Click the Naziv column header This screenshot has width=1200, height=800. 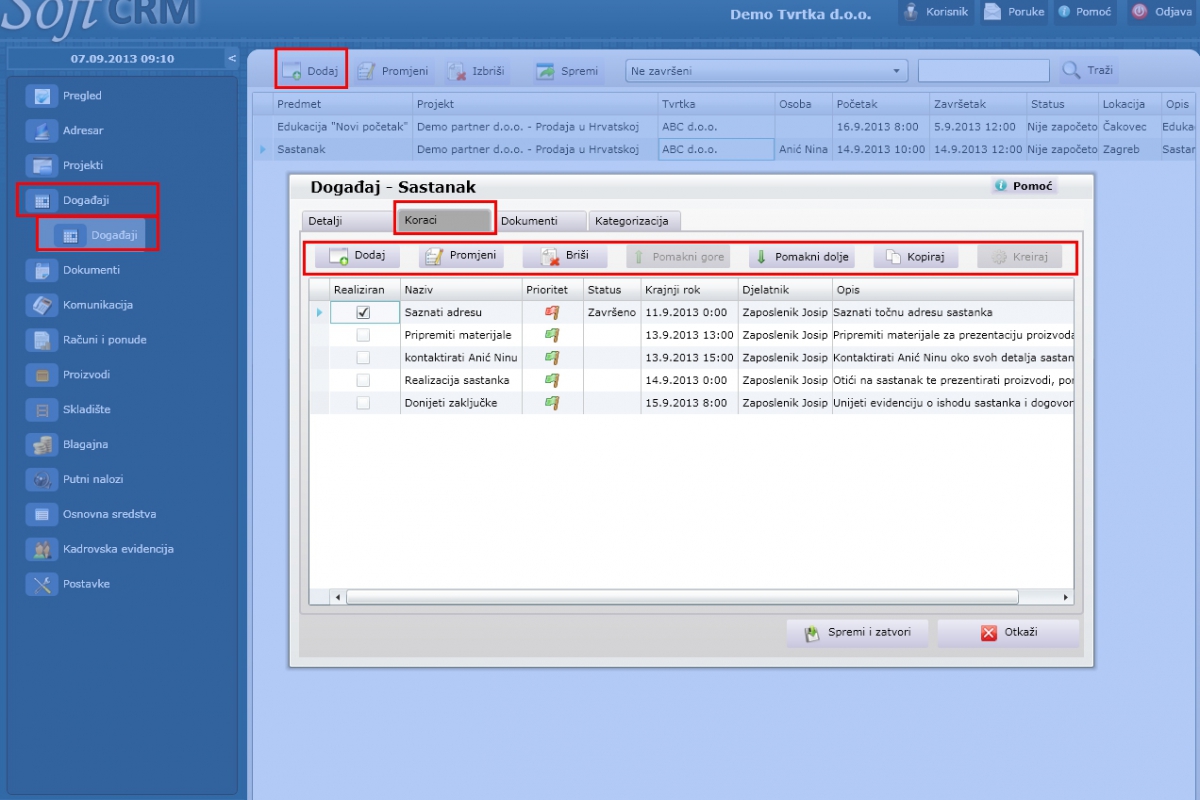[x=461, y=290]
